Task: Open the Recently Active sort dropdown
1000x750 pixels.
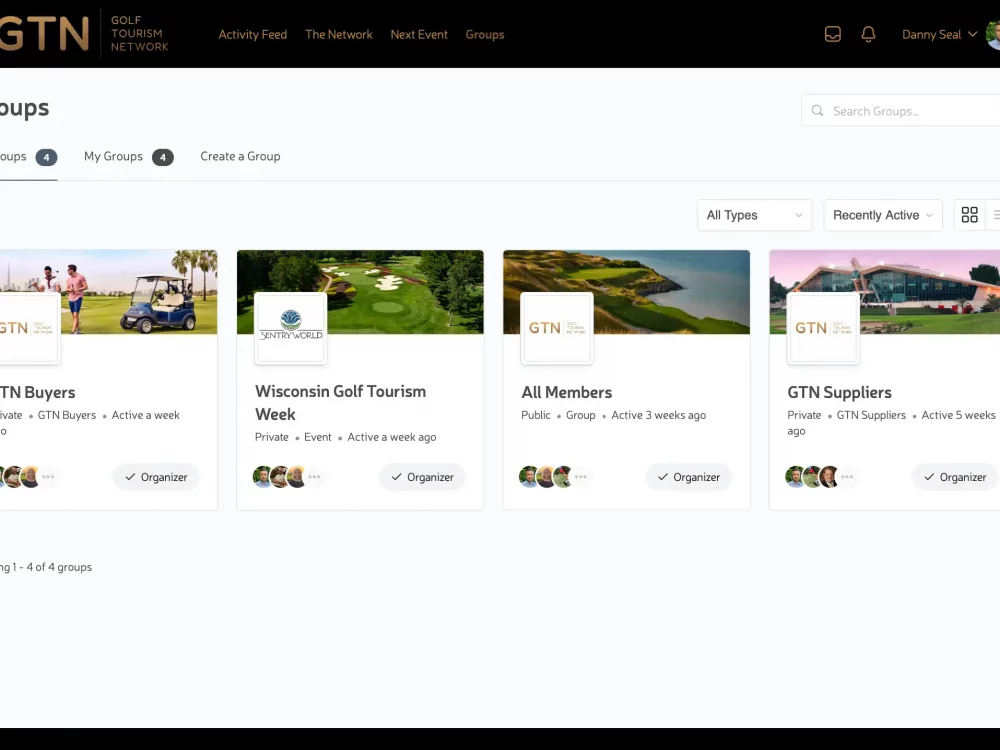Action: click(x=882, y=215)
